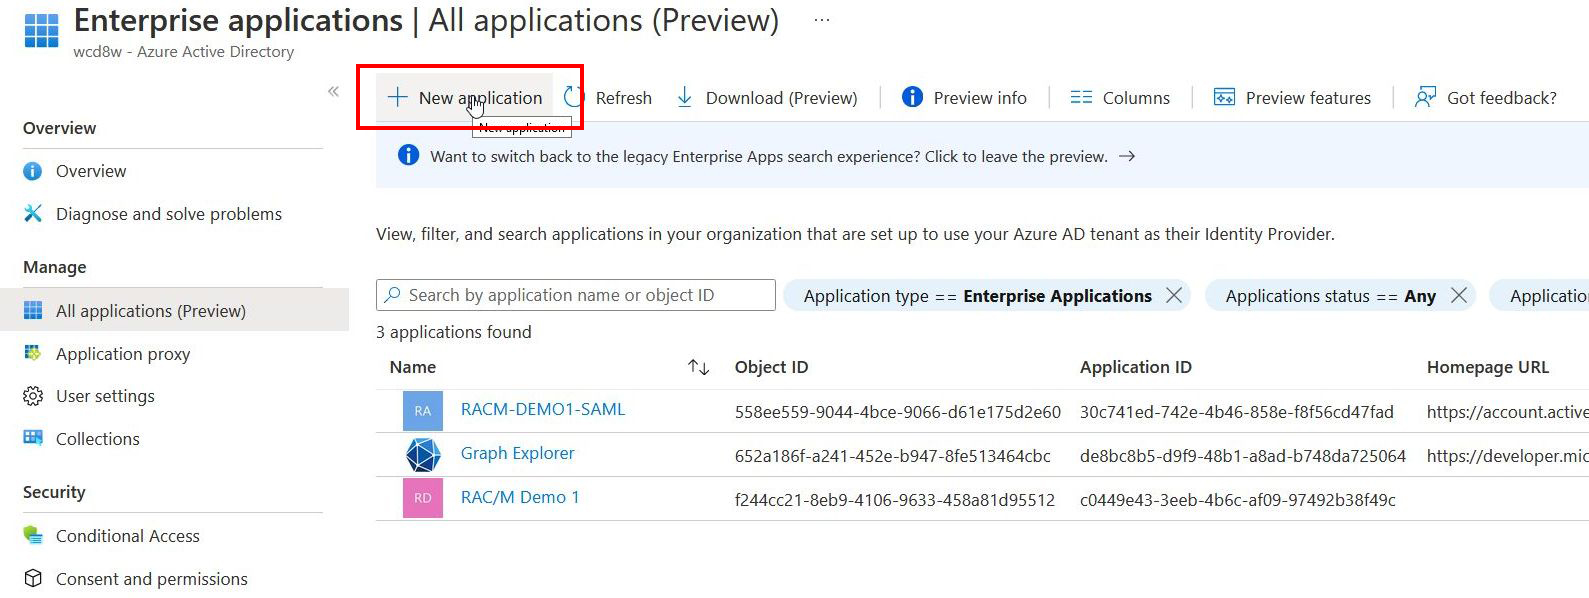Viewport: 1589px width, 598px height.
Task: Select Refresh text in toolbar
Action: (x=624, y=98)
